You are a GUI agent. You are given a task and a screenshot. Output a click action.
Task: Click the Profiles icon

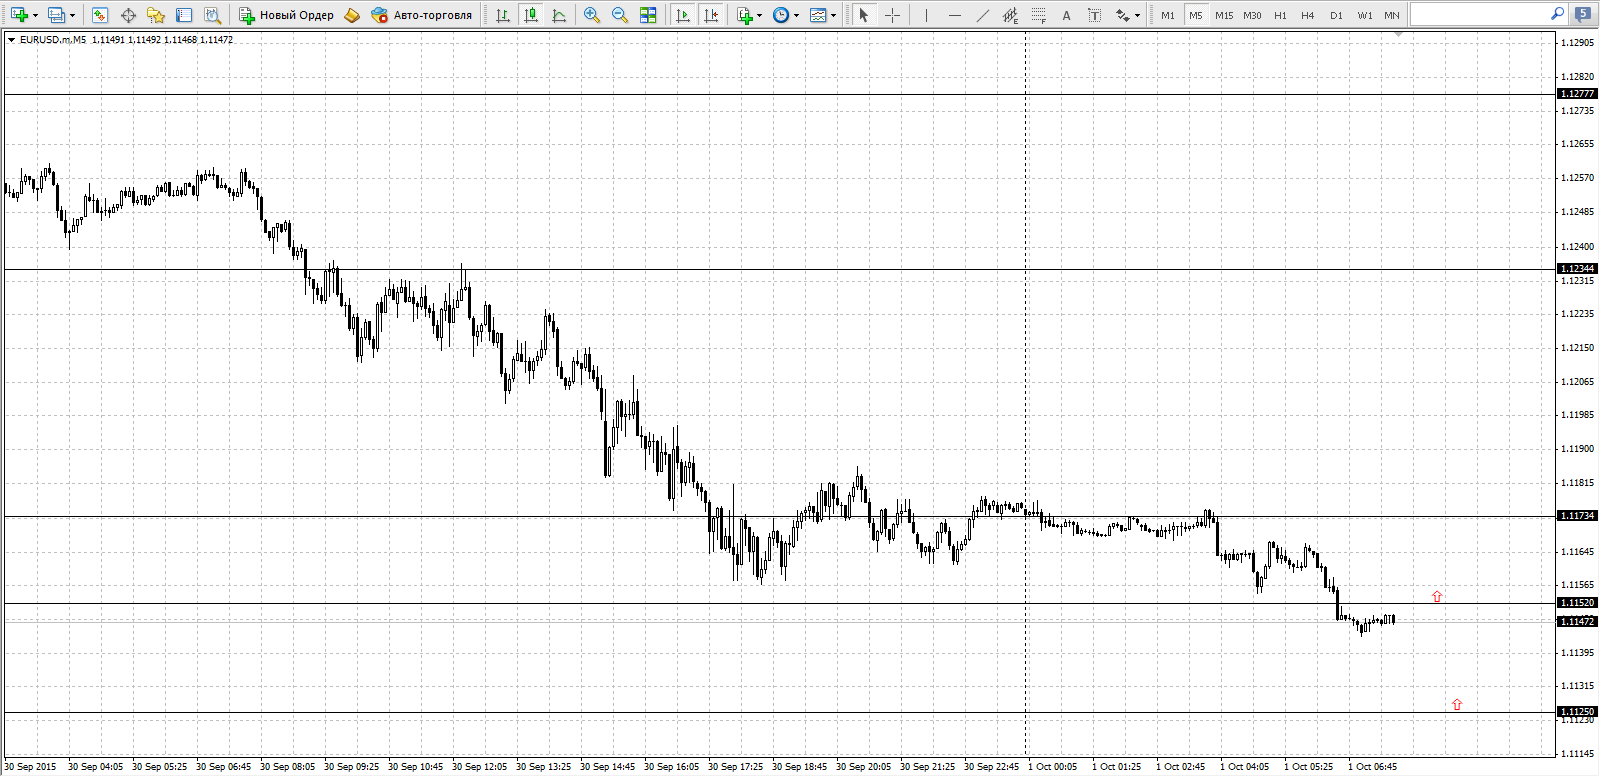[56, 15]
